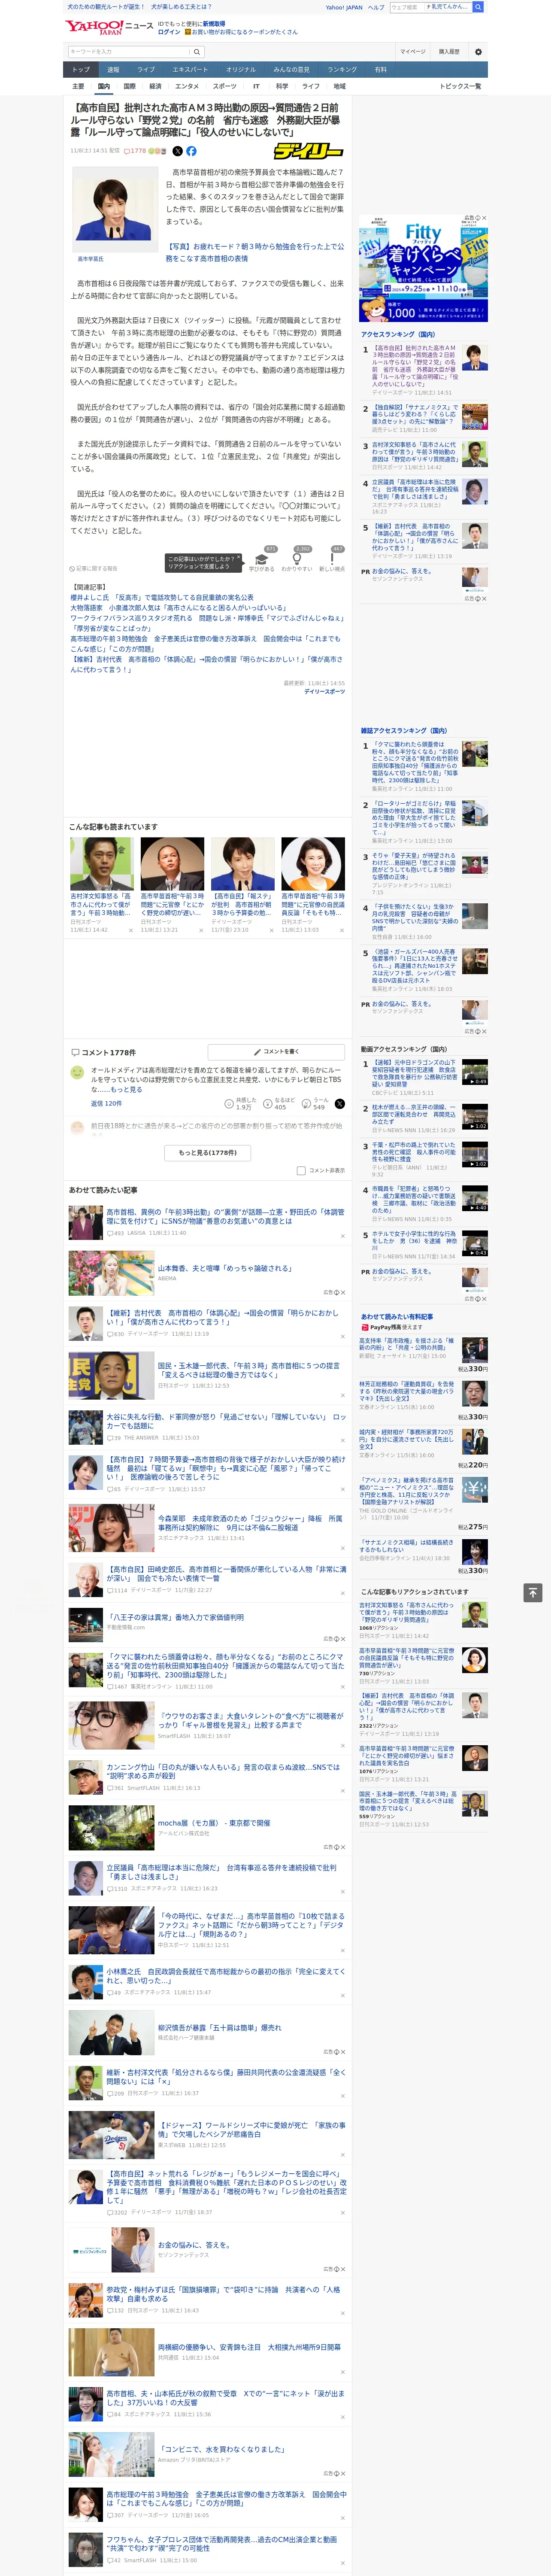Open トピックス一覧 link
The height and width of the screenshot is (2576, 551).
460,86
